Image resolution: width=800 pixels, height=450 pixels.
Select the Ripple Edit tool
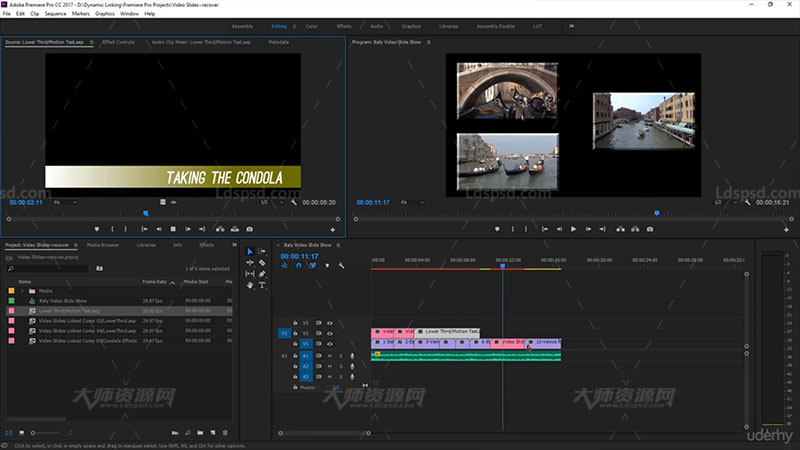[250, 263]
